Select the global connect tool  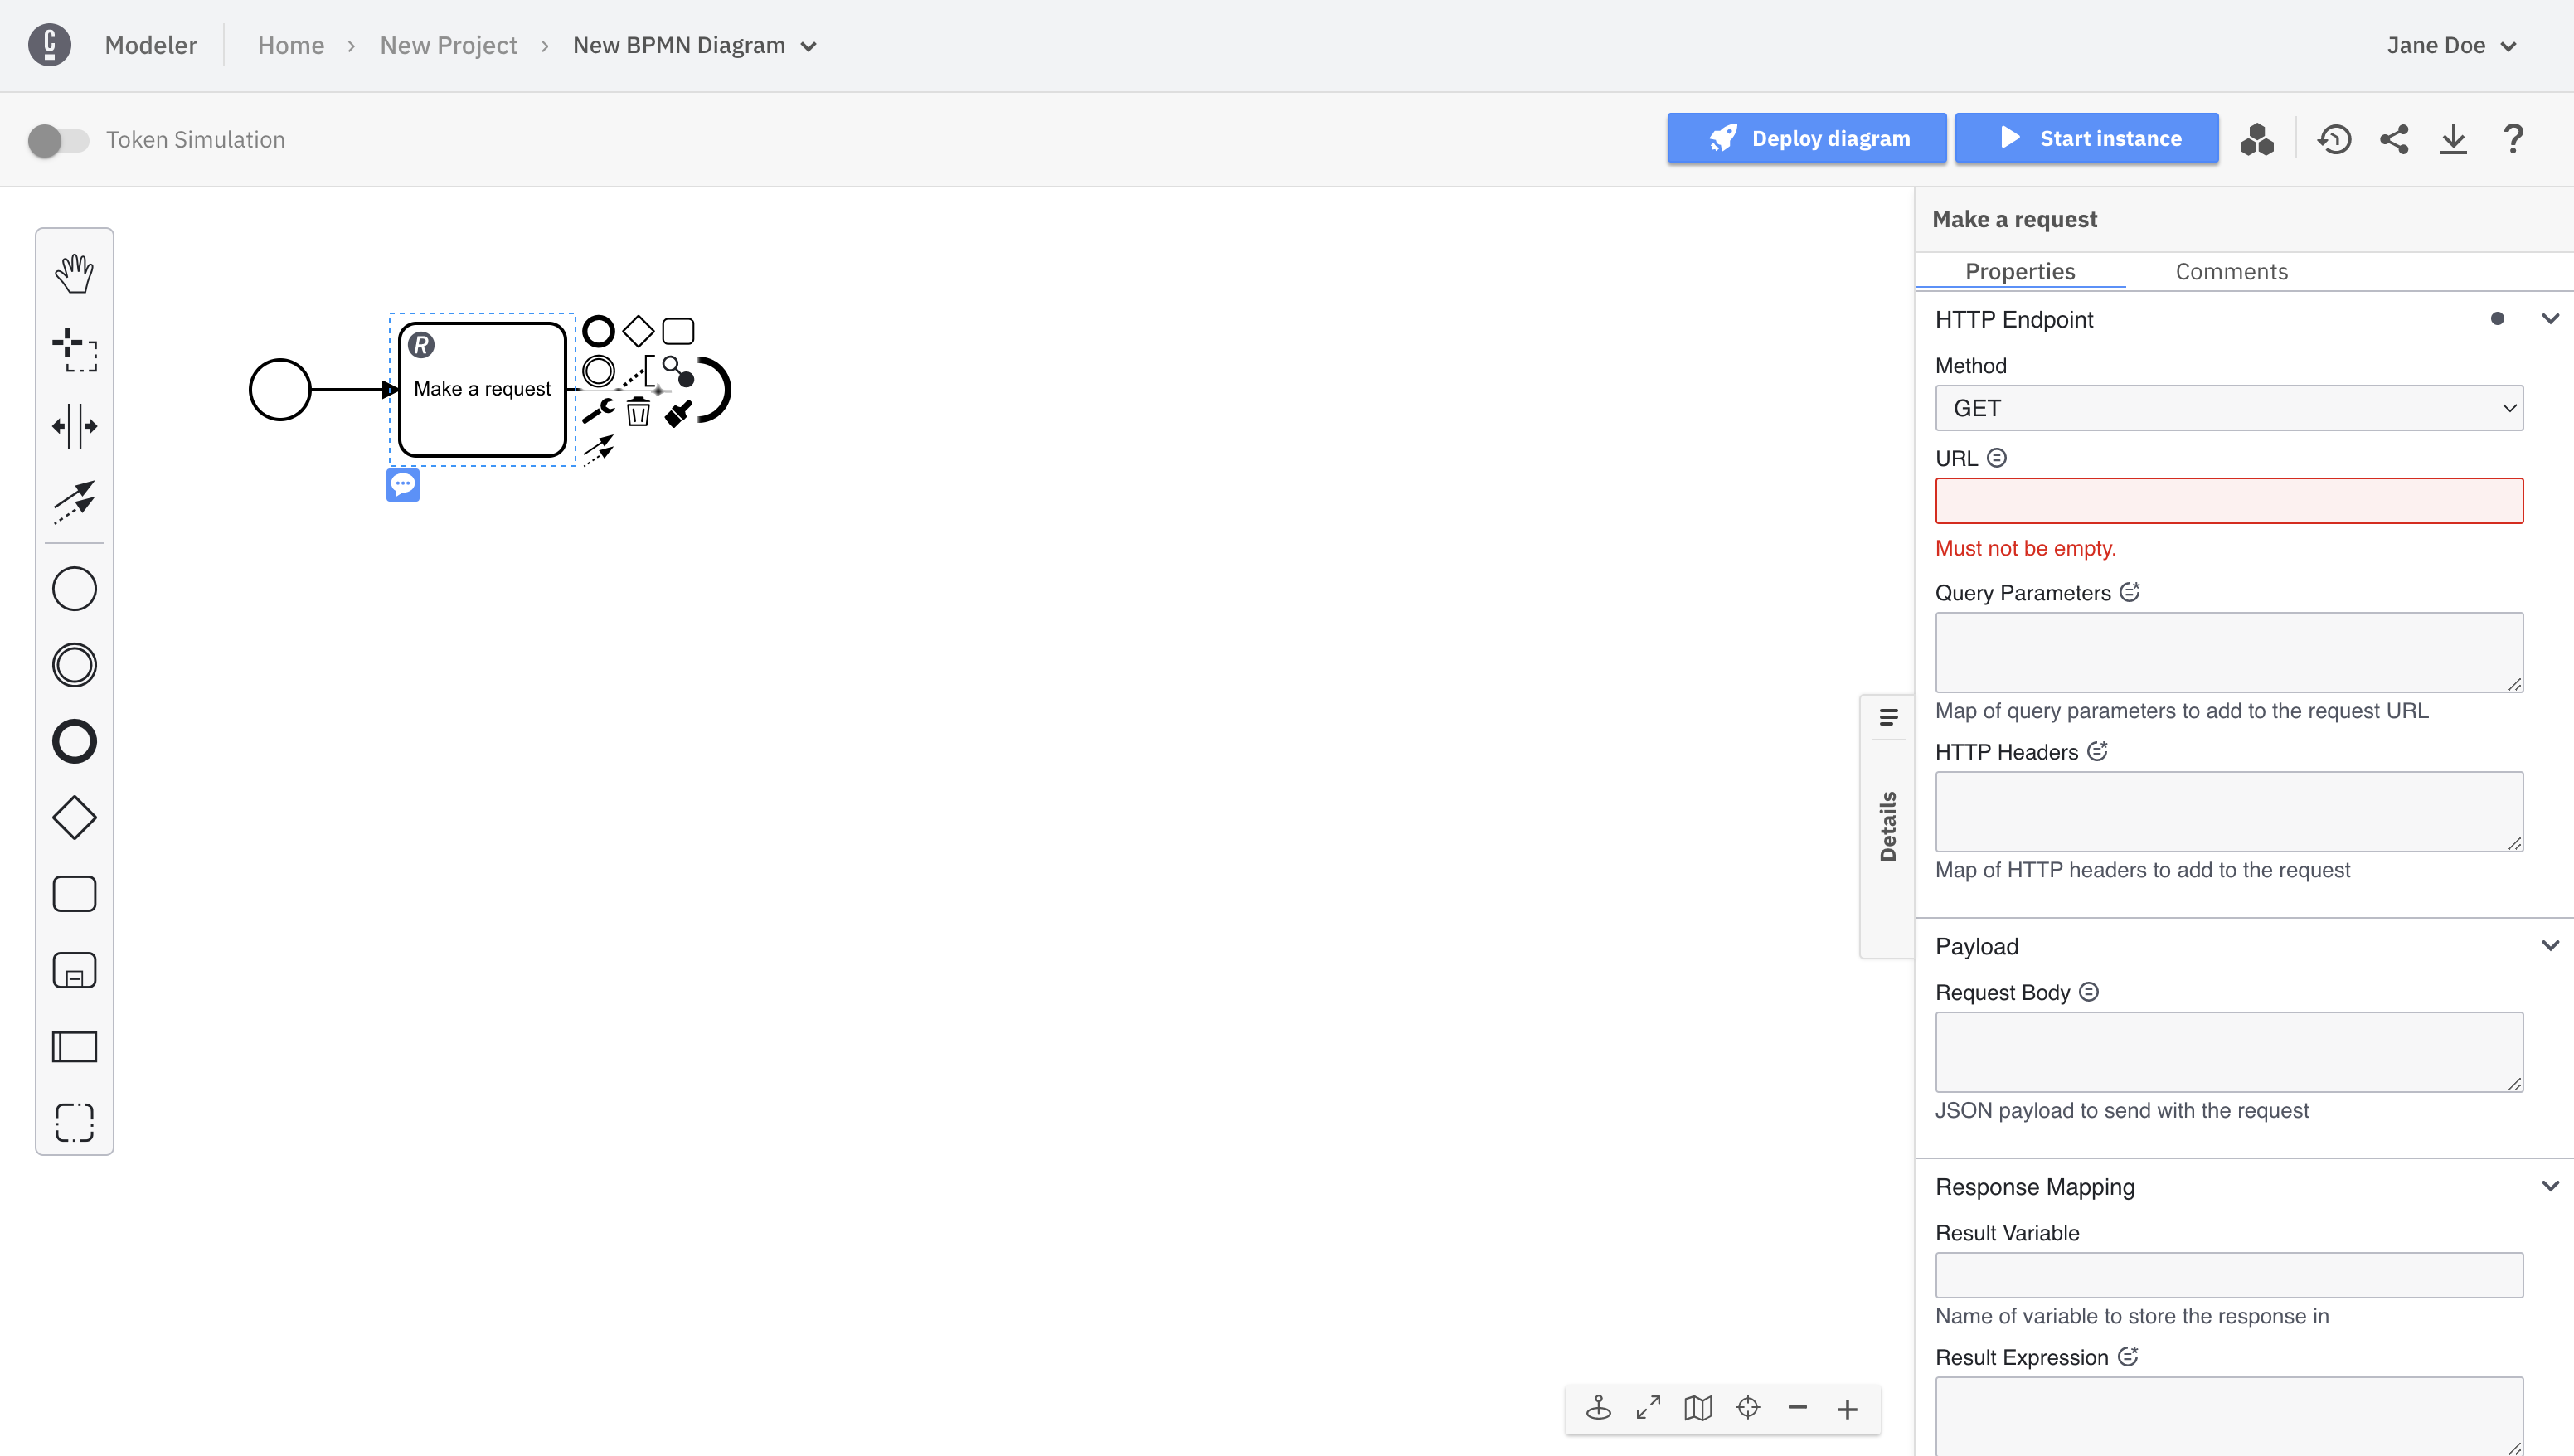[74, 502]
